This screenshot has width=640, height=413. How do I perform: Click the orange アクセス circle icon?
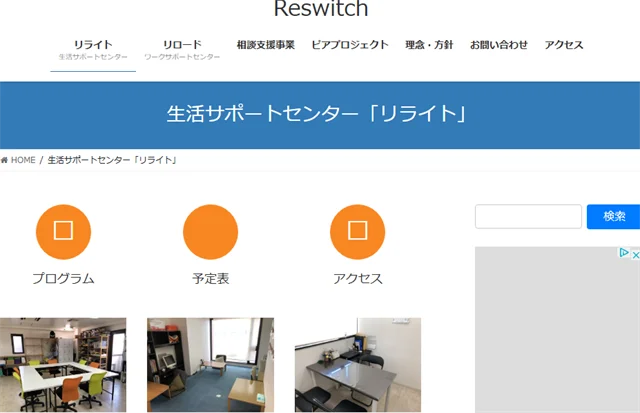point(357,231)
